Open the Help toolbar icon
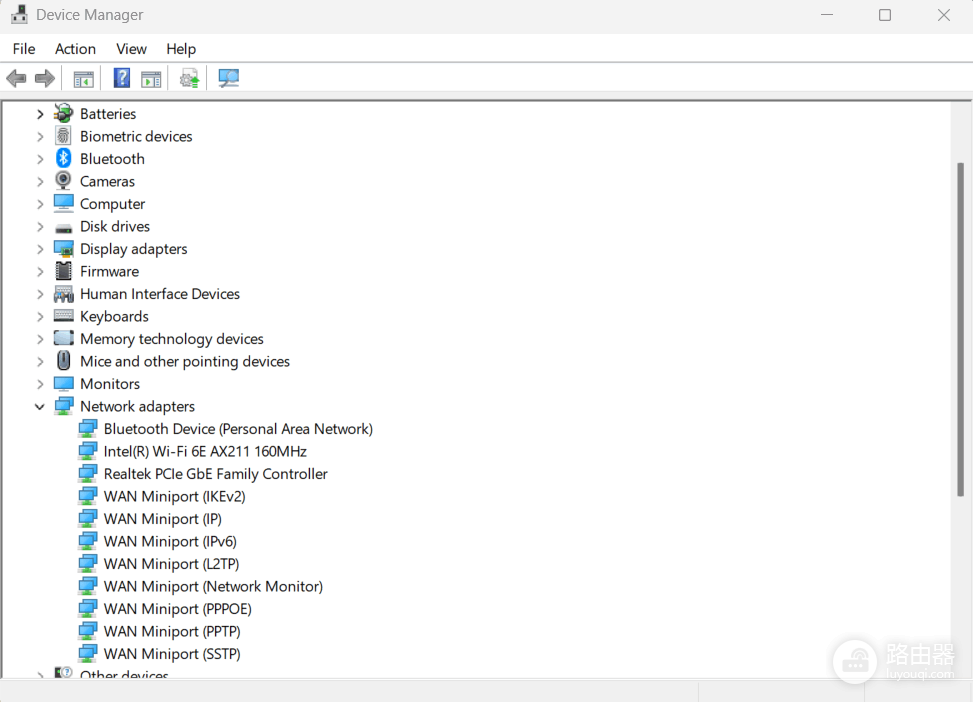973x702 pixels. point(122,78)
